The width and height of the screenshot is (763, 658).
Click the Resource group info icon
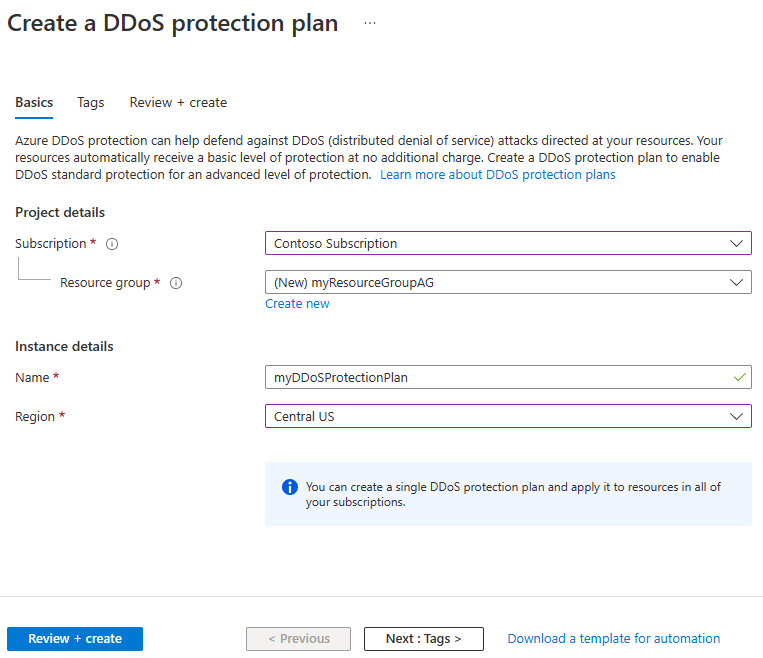tap(176, 283)
